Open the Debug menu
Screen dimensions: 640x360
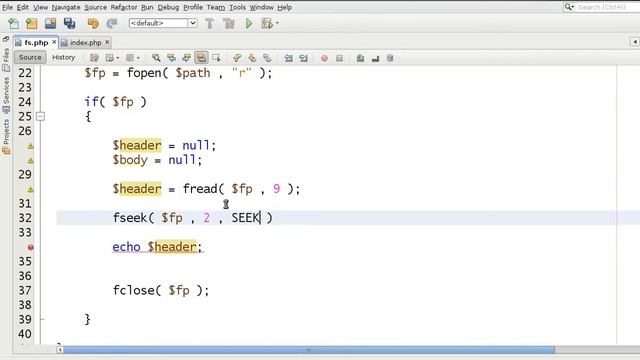pyautogui.click(x=168, y=7)
